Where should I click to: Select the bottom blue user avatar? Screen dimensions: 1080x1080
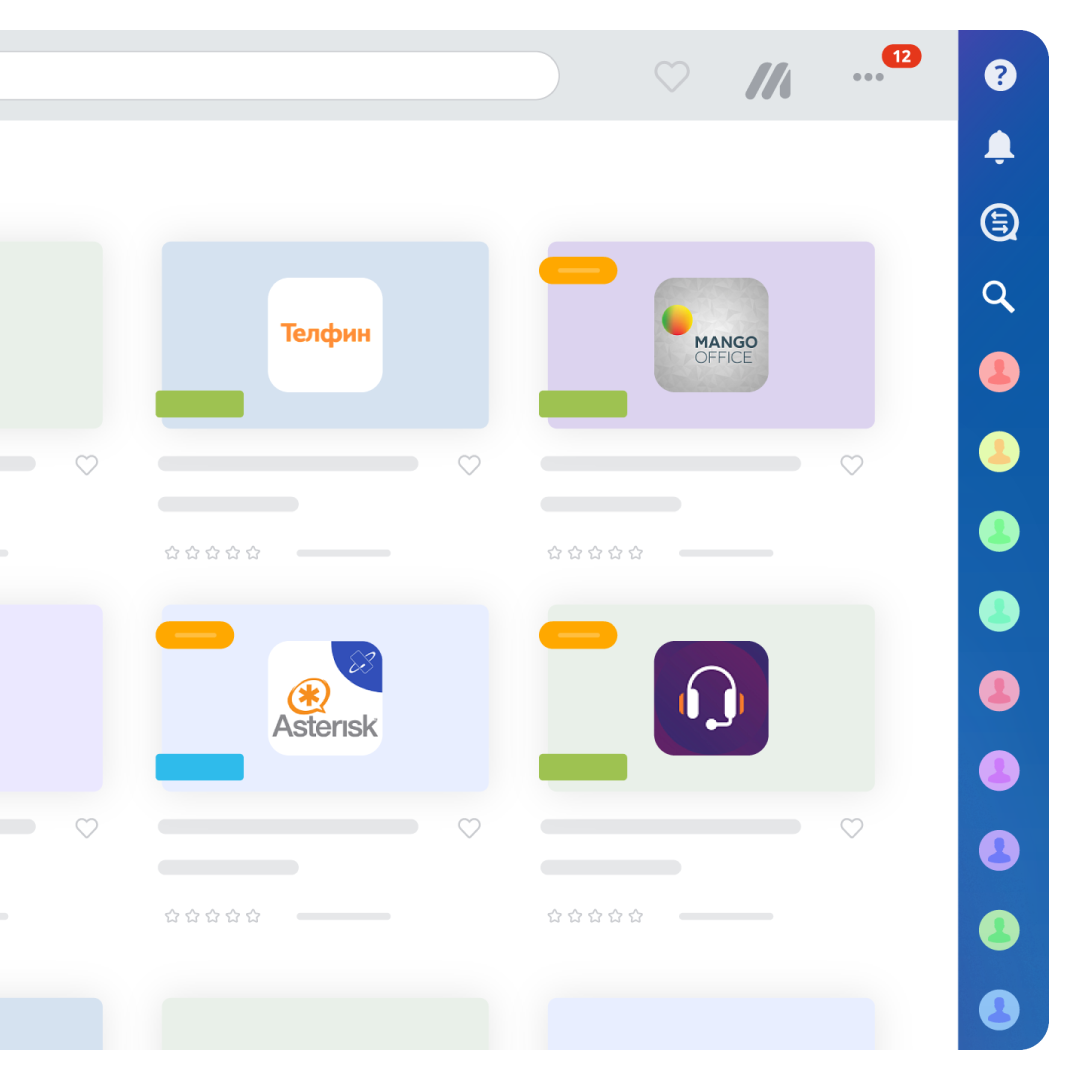(999, 1010)
